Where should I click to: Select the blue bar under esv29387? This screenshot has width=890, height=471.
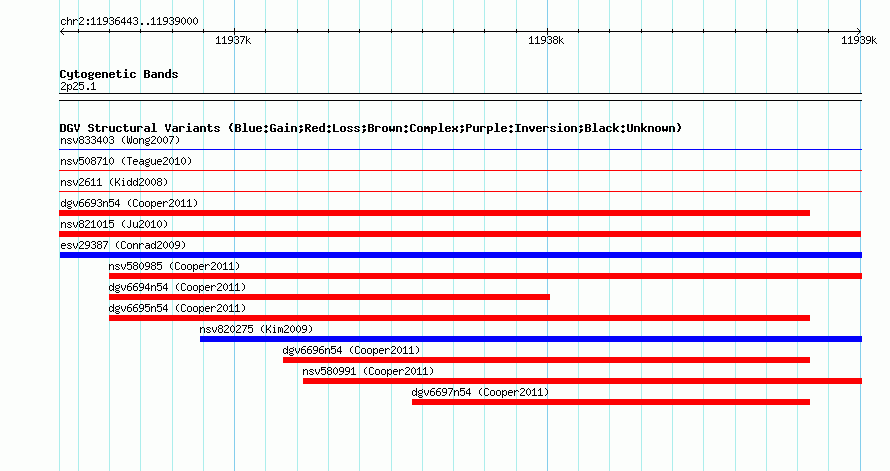(x=460, y=255)
